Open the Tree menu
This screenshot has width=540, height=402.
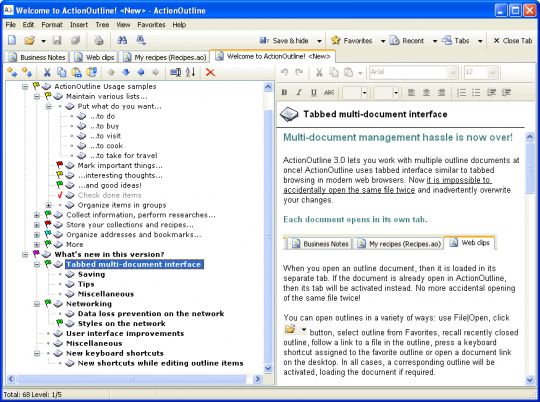102,25
